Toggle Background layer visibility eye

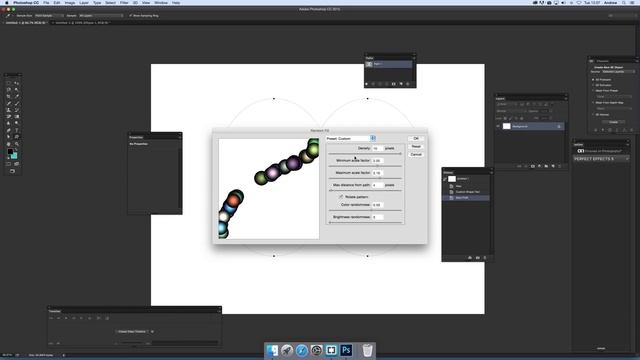498,127
